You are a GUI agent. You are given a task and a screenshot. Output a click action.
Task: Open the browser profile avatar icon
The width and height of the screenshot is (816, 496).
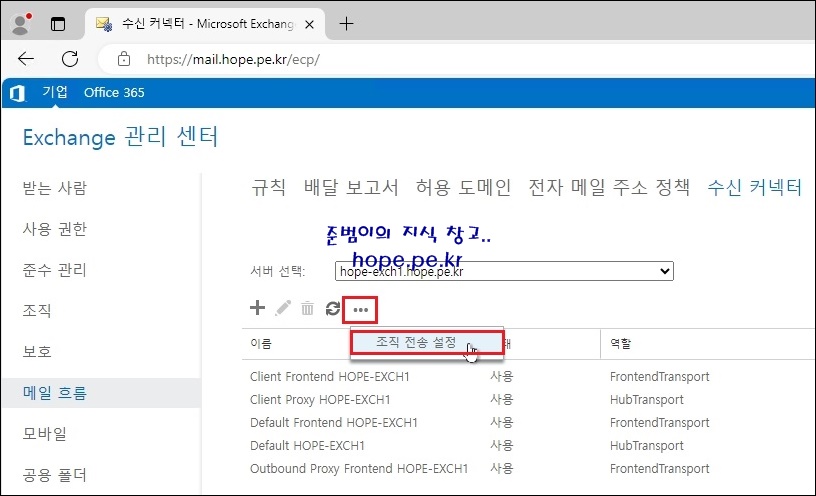click(21, 24)
